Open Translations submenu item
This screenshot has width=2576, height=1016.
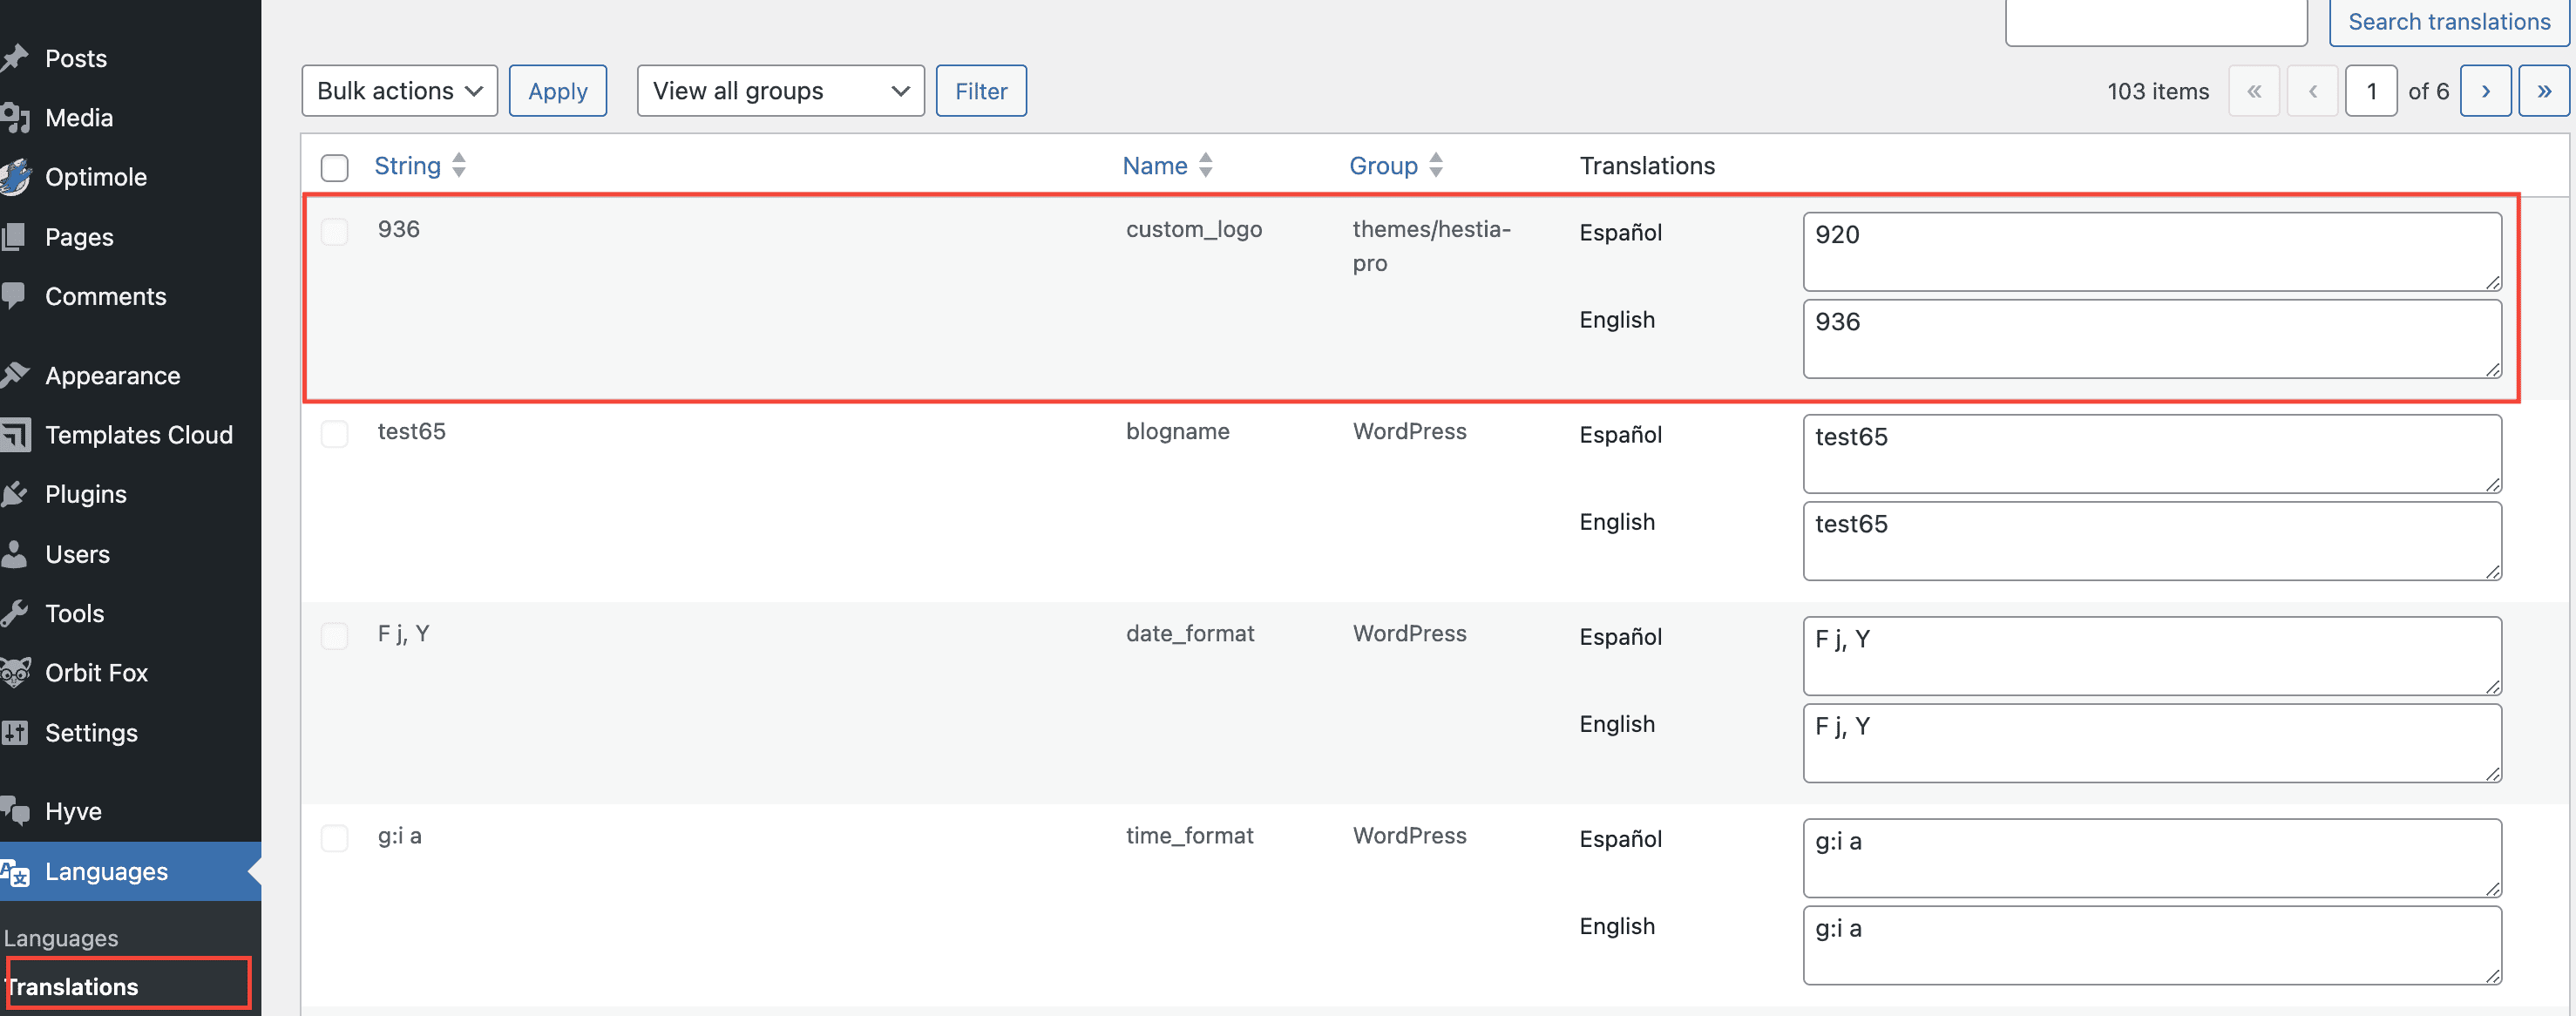pos(73,986)
